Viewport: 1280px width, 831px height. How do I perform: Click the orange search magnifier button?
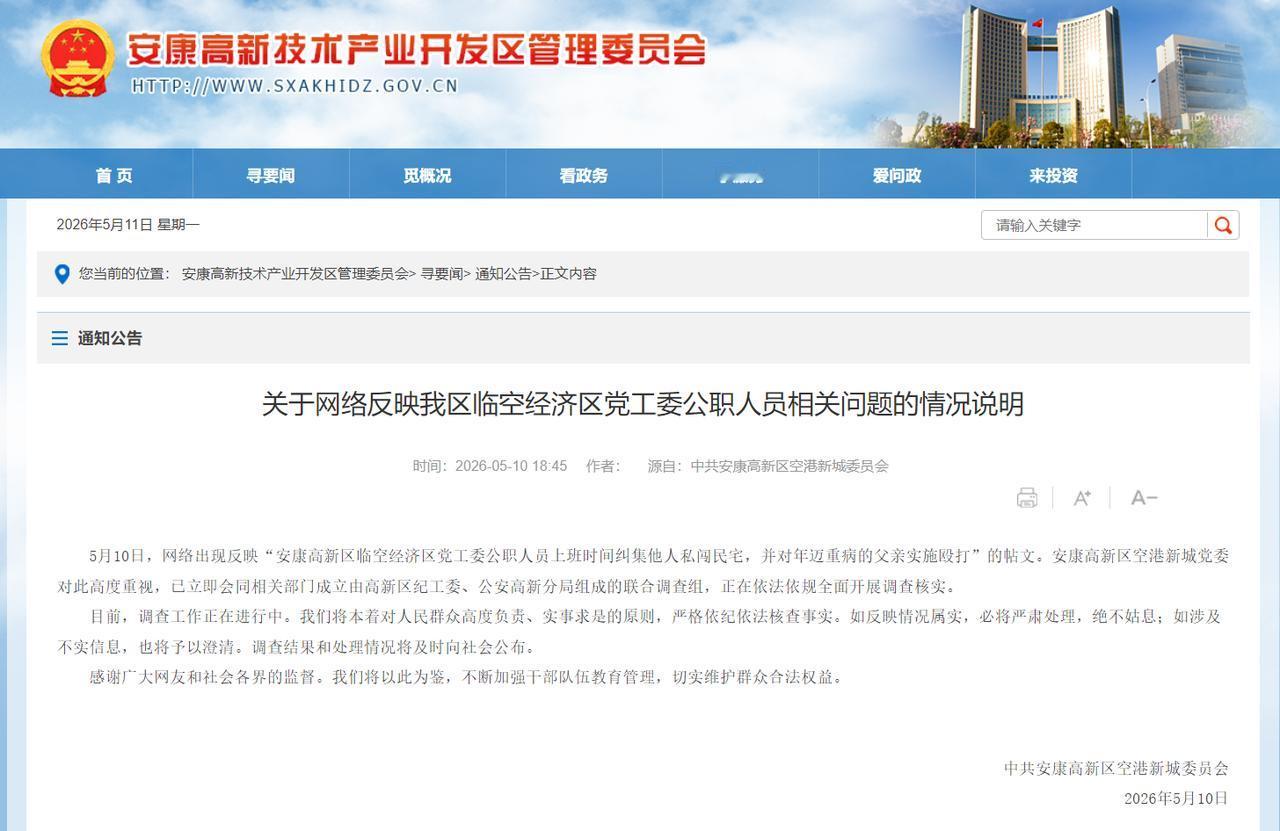tap(1223, 225)
